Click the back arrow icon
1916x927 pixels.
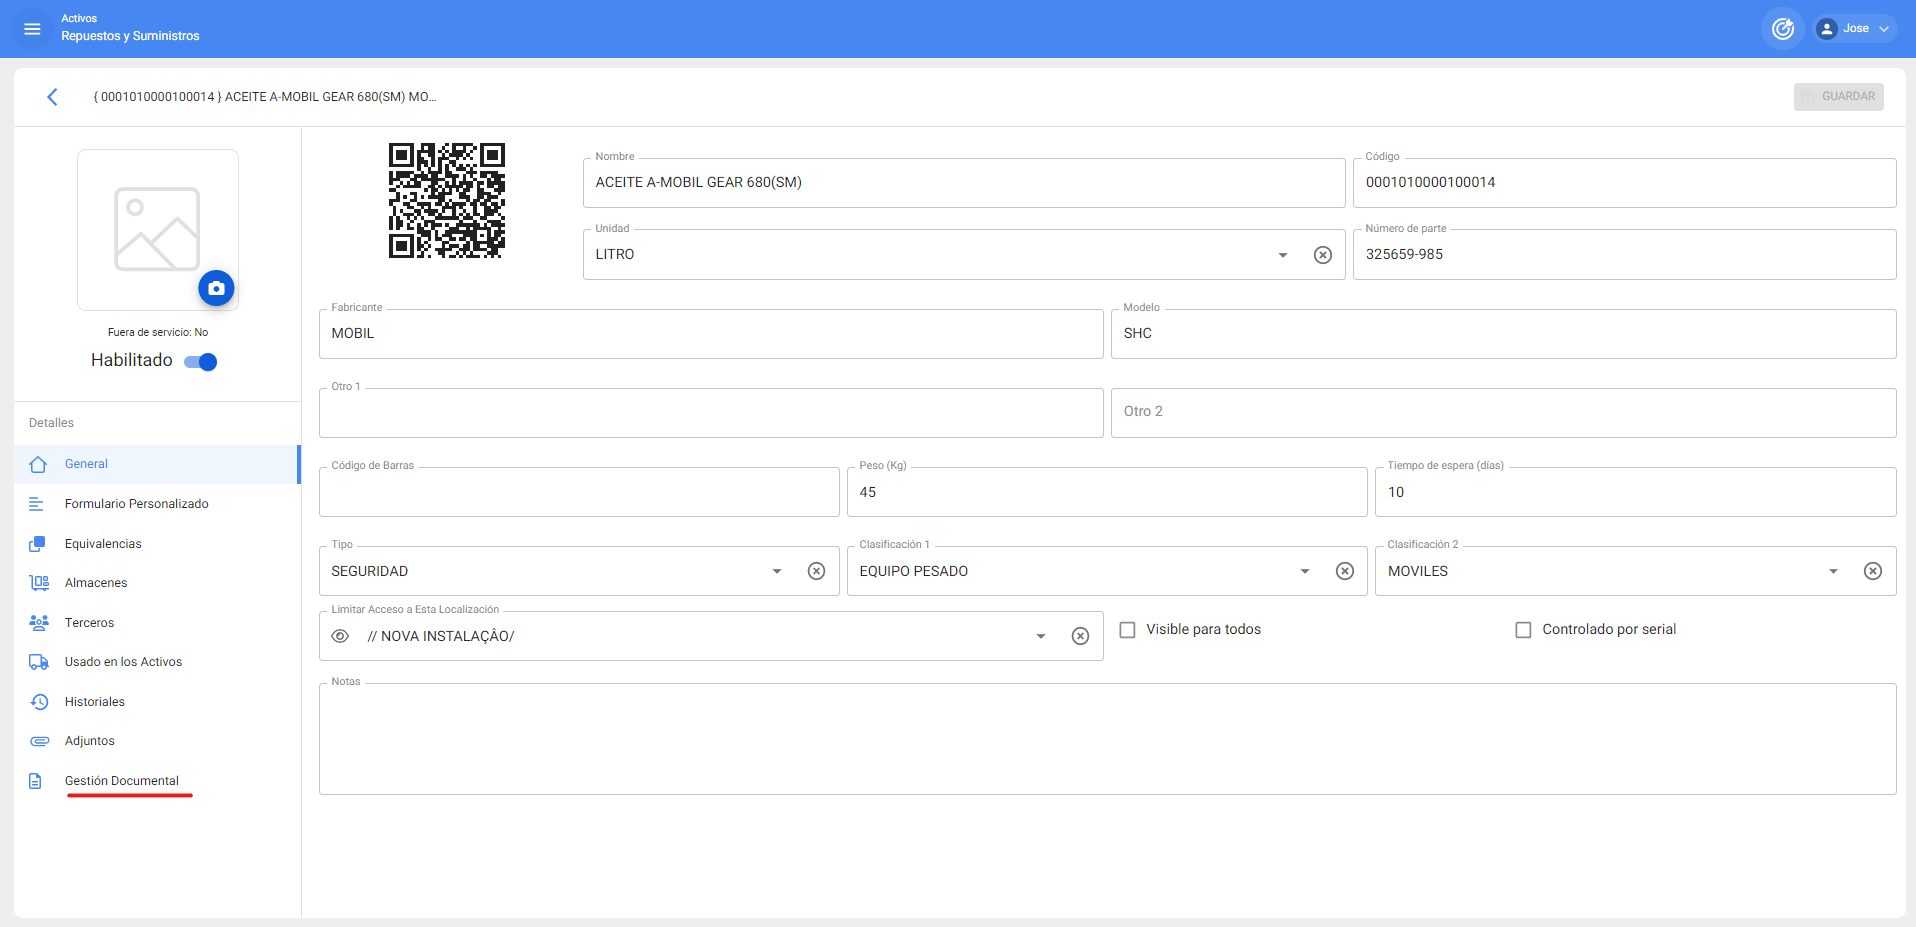click(52, 97)
